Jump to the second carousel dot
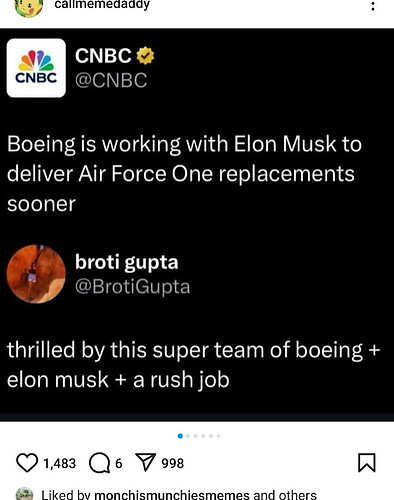This screenshot has height=500, width=394. click(188, 436)
